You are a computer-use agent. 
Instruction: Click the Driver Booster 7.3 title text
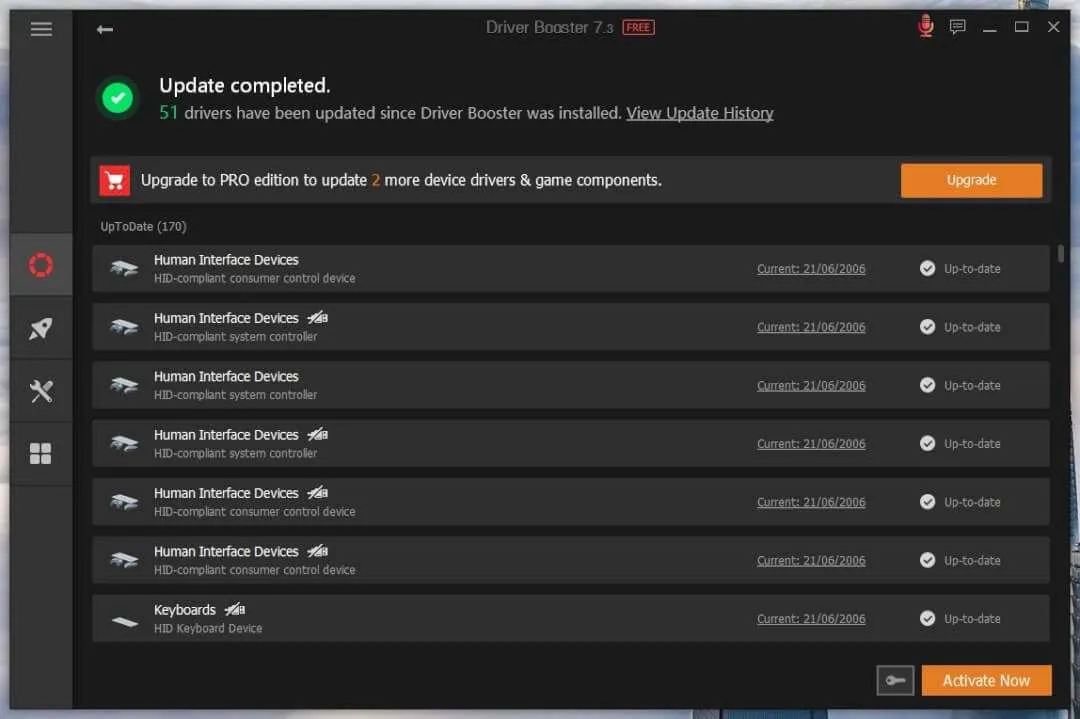point(549,28)
